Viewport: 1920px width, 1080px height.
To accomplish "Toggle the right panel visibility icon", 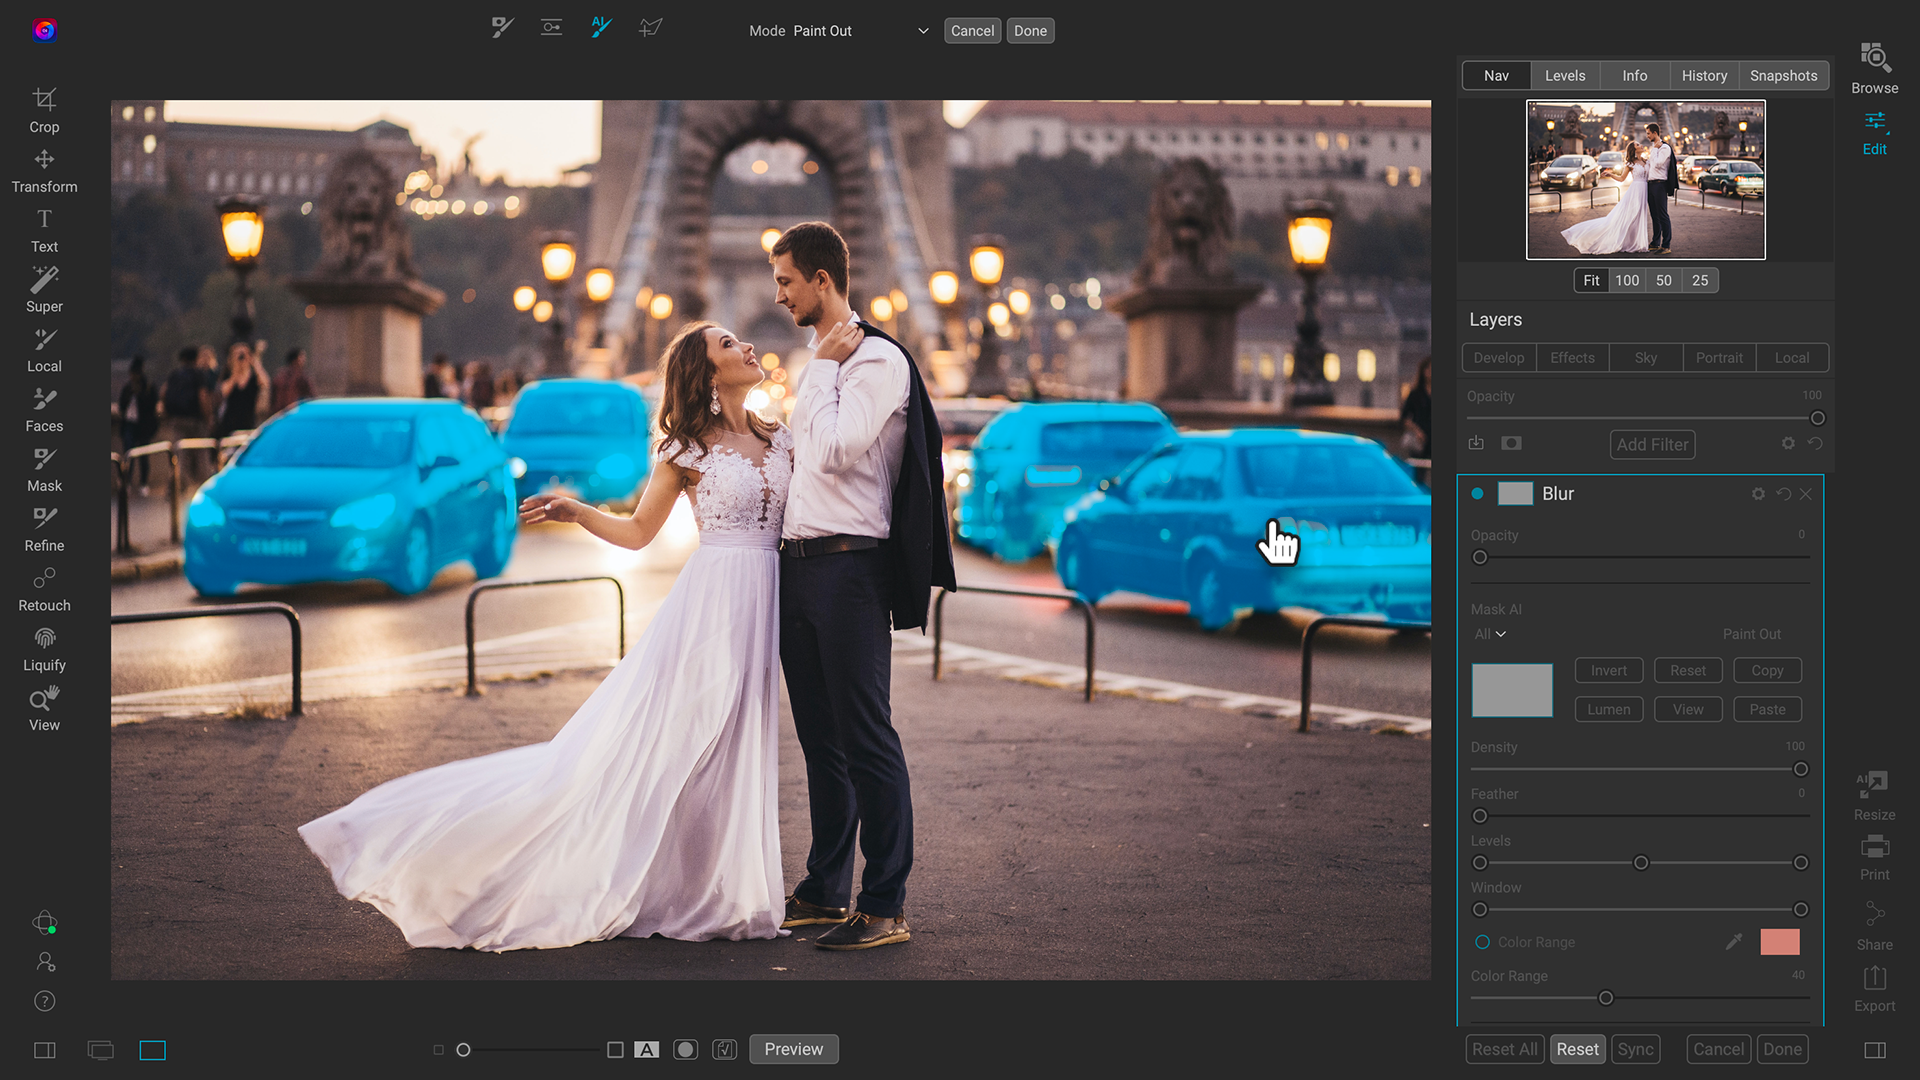I will pos(1875,1050).
